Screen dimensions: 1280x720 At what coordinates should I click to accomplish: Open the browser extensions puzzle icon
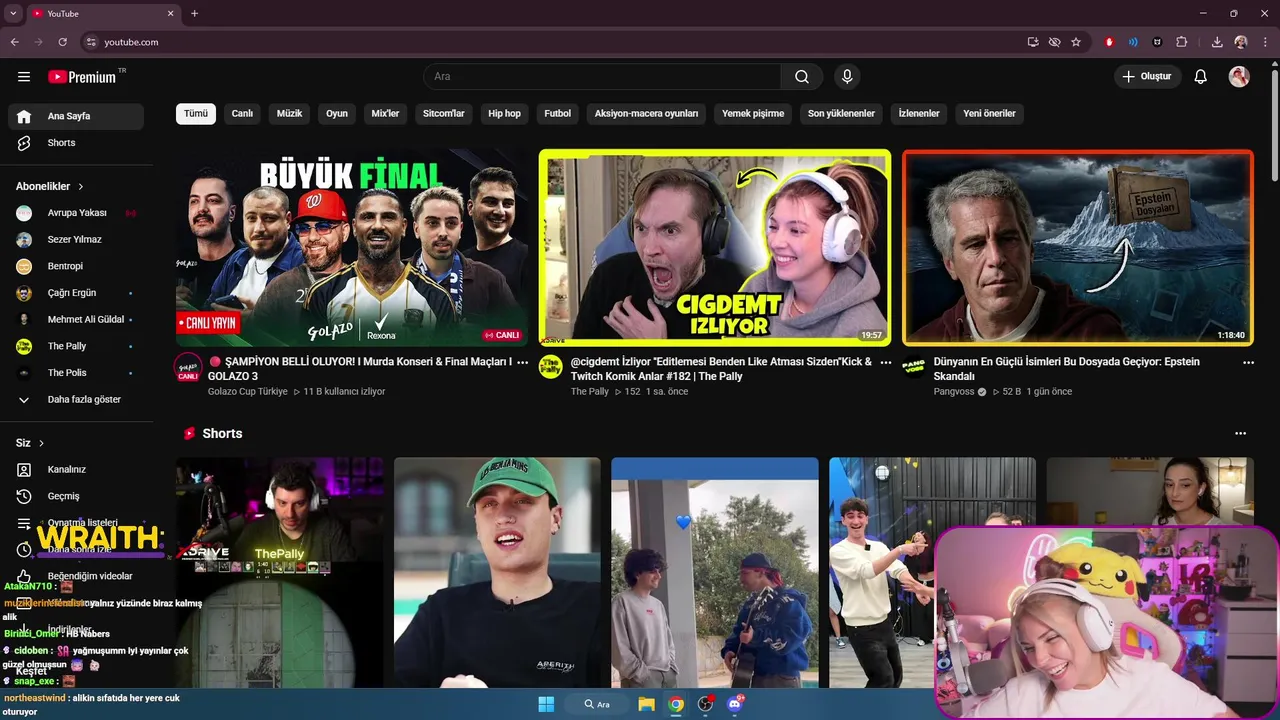pyautogui.click(x=1182, y=42)
